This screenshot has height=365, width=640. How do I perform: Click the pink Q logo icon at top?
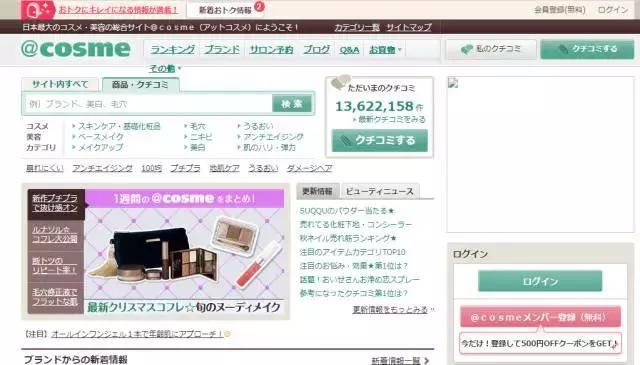coord(38,10)
